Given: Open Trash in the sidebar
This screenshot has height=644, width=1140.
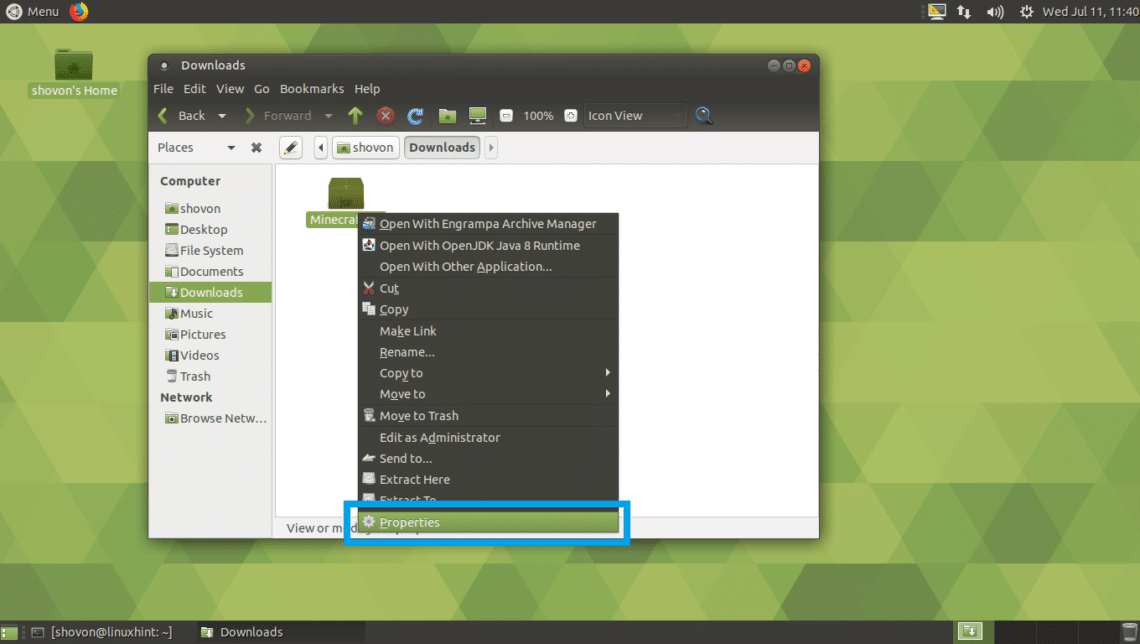Looking at the screenshot, I should click(211, 377).
